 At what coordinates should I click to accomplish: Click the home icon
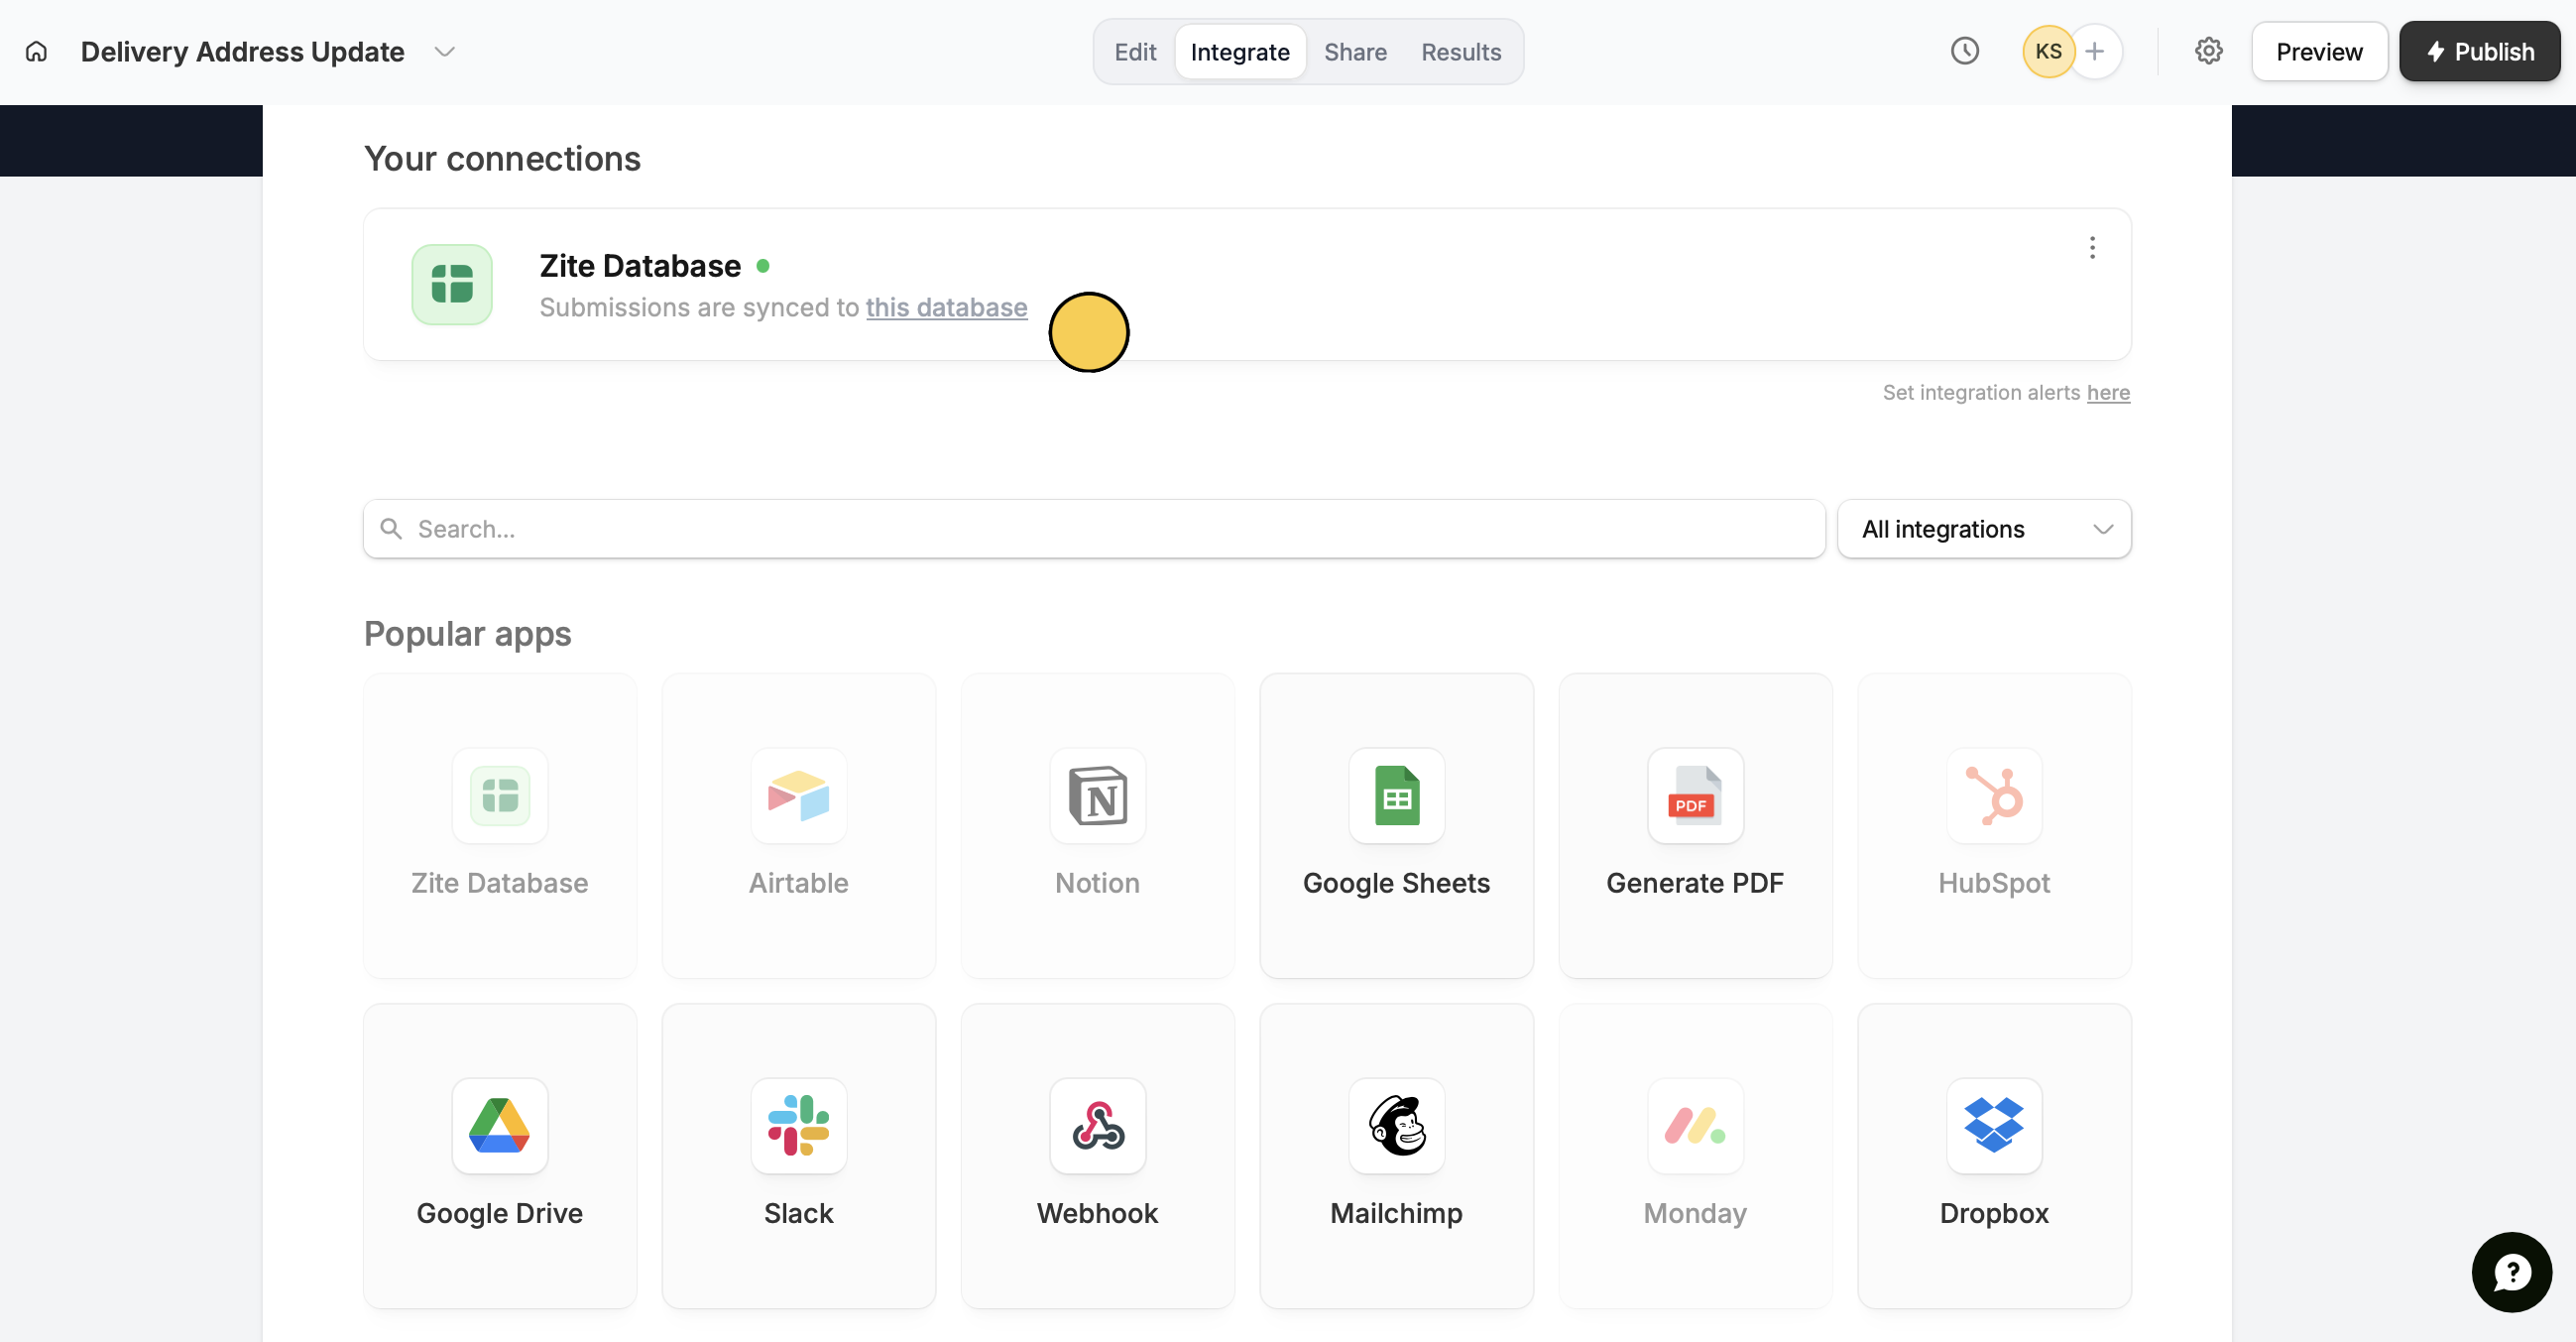tap(36, 52)
